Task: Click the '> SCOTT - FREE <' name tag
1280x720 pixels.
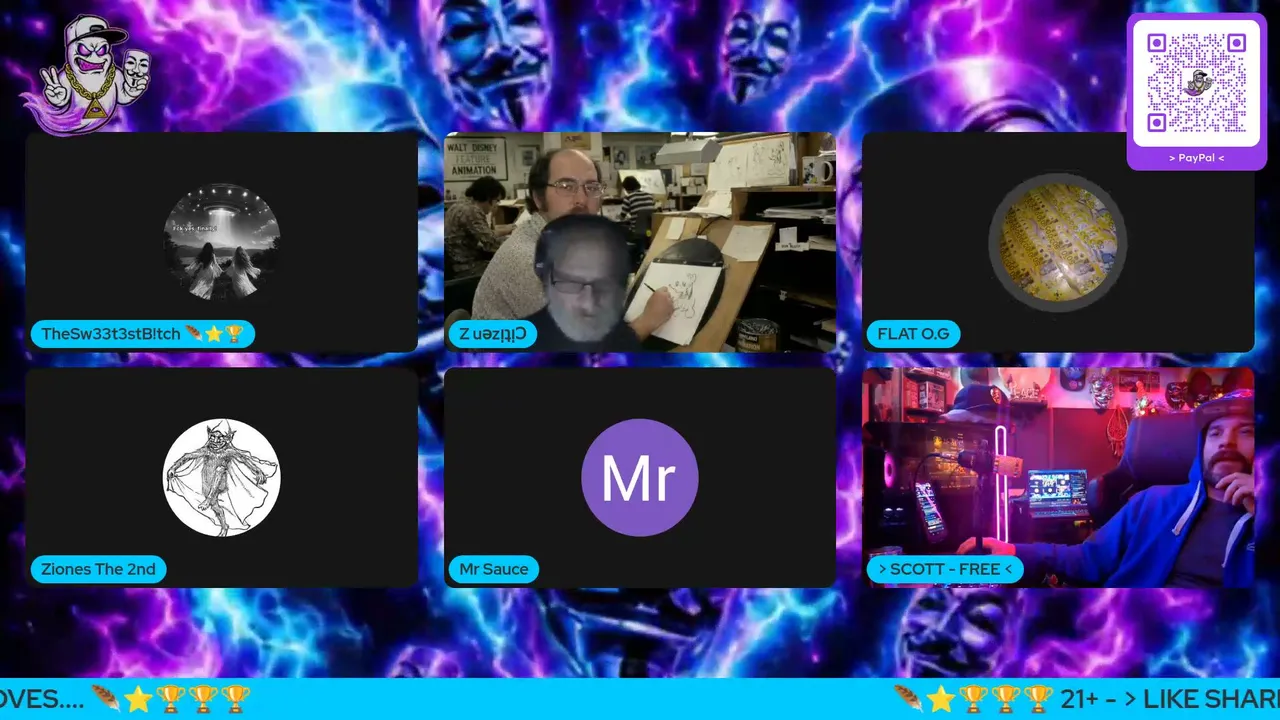Action: [945, 569]
